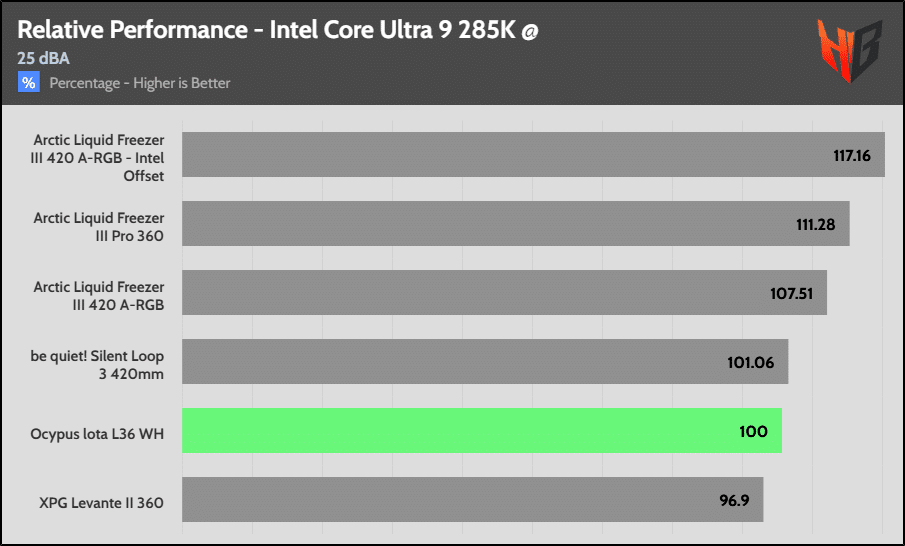Click the Relative Performance chart title
This screenshot has height=546, width=905.
278,30
